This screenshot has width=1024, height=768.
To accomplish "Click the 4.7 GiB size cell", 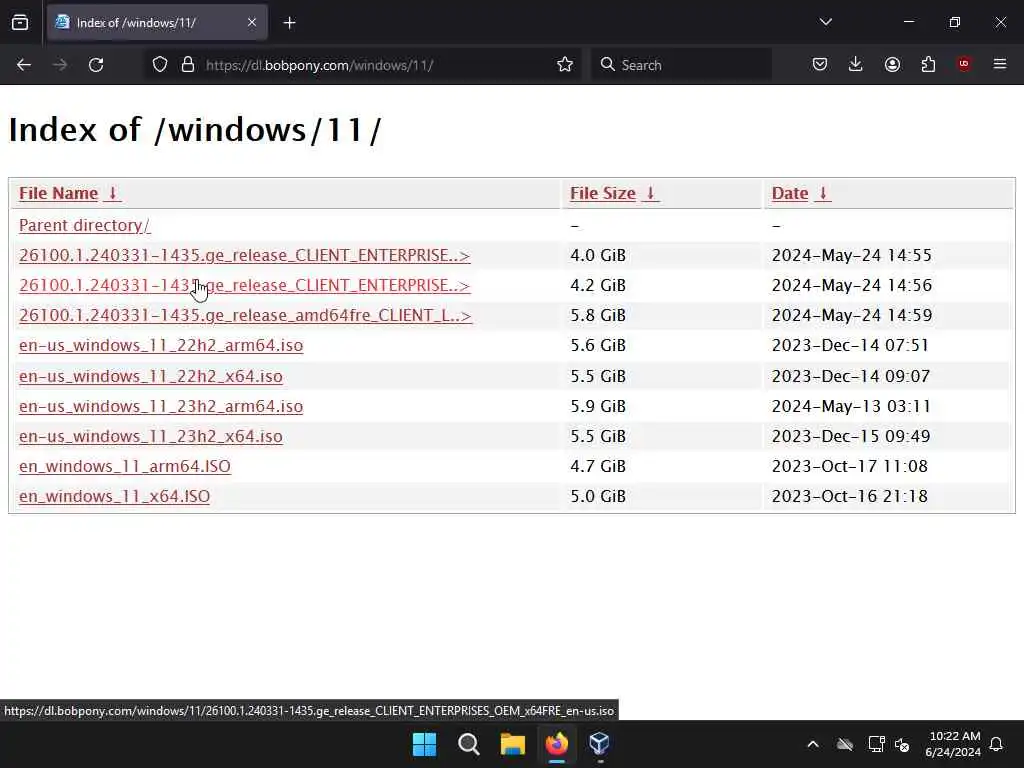I will (598, 466).
